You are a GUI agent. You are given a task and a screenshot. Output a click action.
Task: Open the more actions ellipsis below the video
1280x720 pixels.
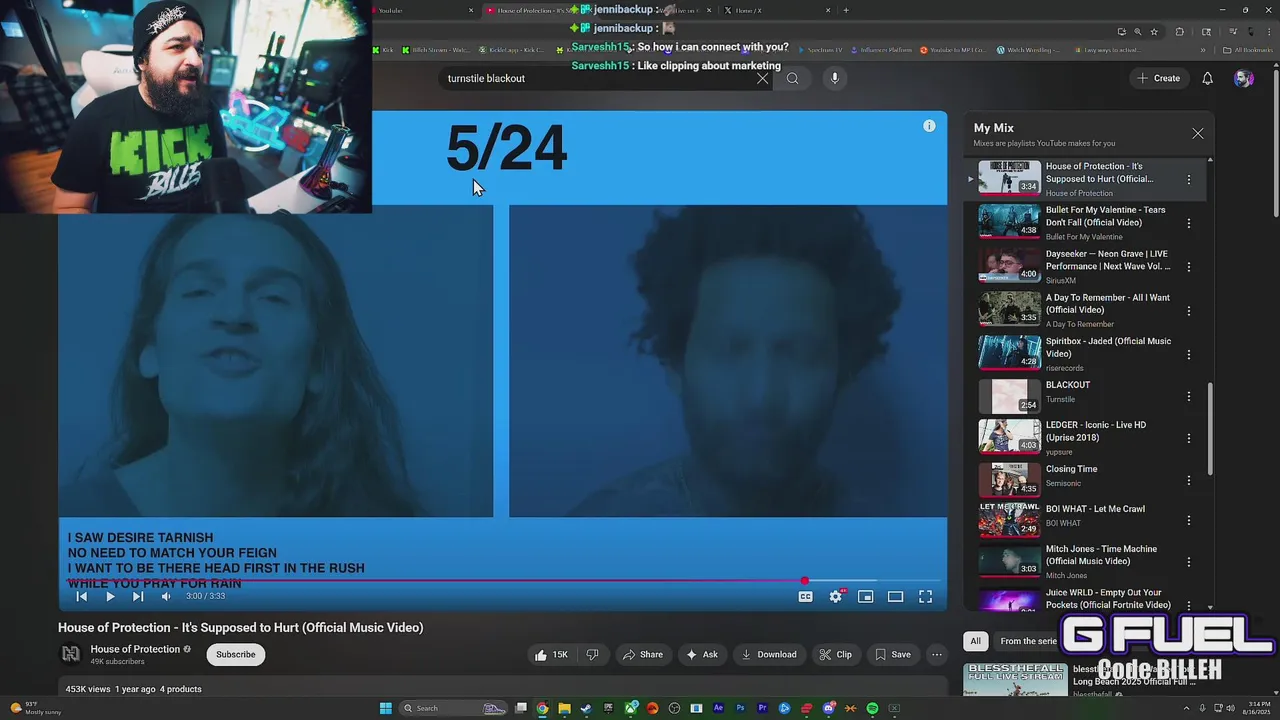tap(937, 655)
